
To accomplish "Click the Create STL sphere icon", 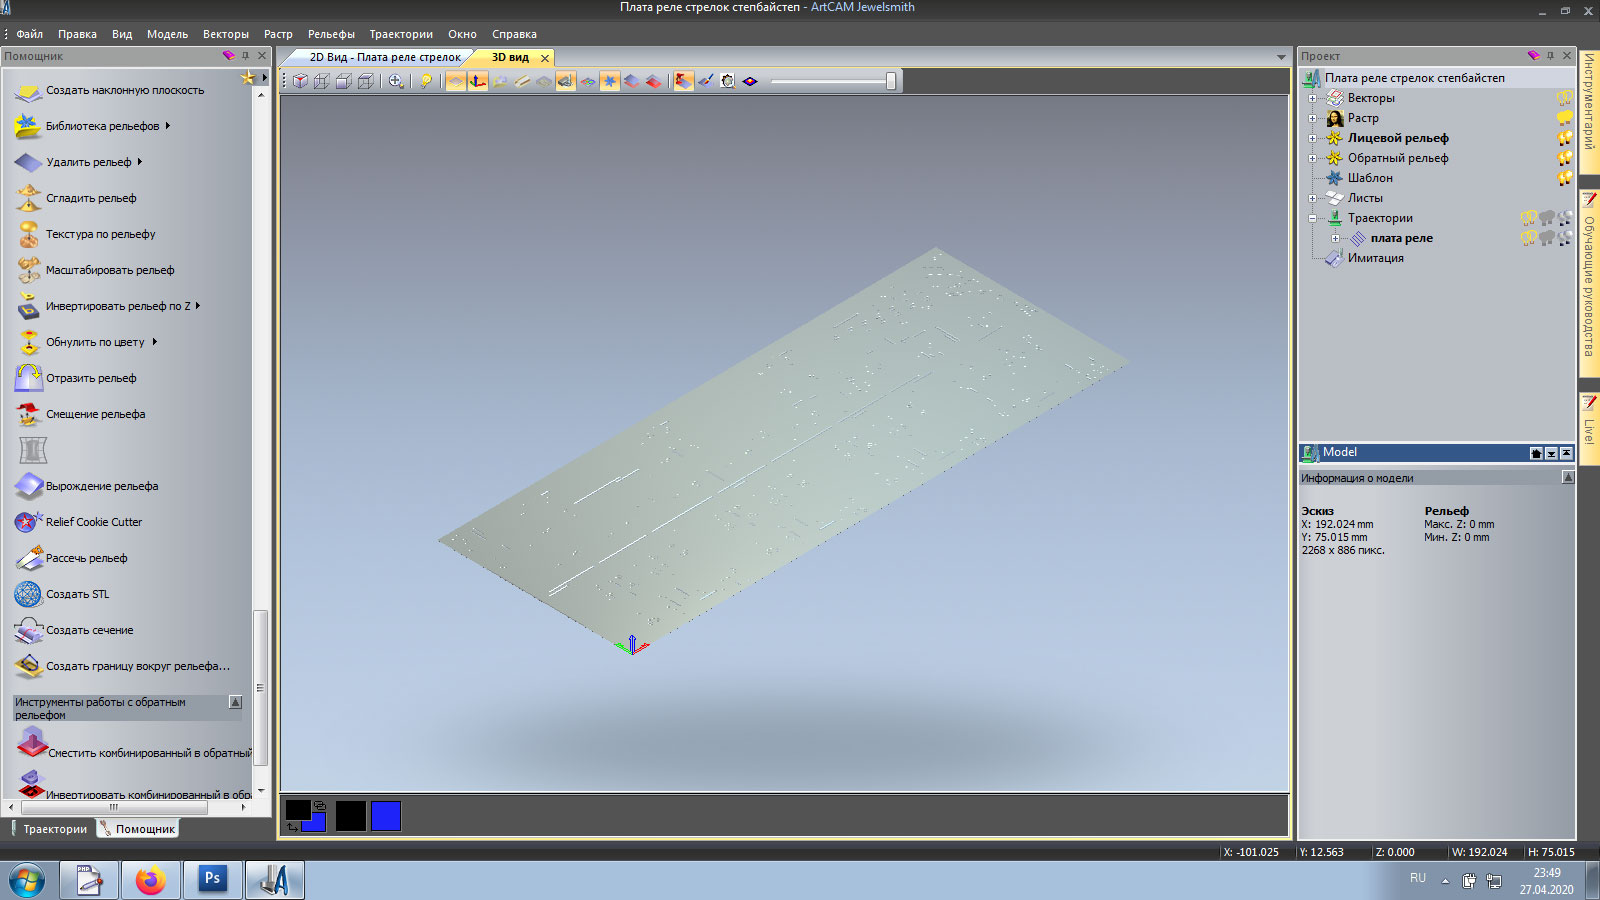I will point(29,594).
